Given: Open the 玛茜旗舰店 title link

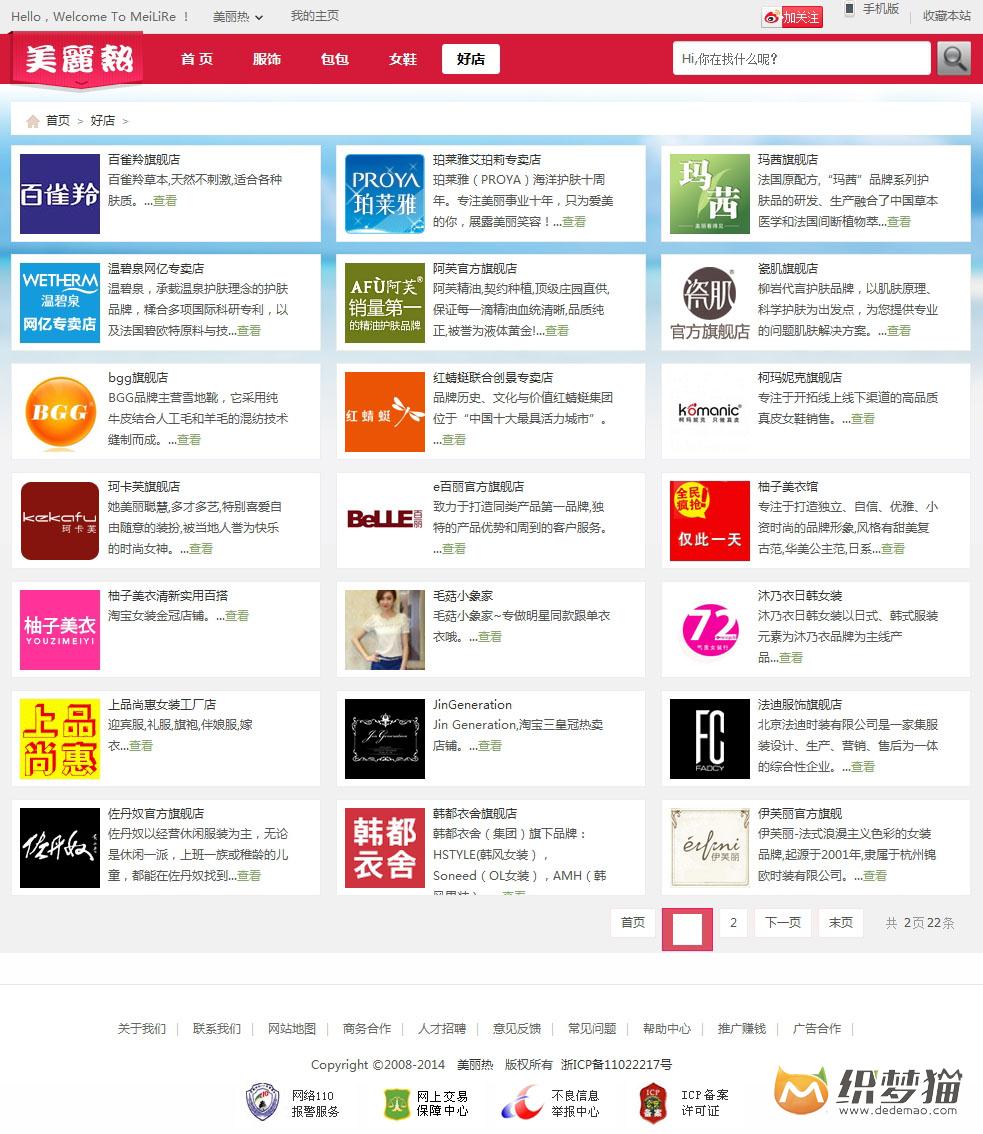Looking at the screenshot, I should pos(788,159).
